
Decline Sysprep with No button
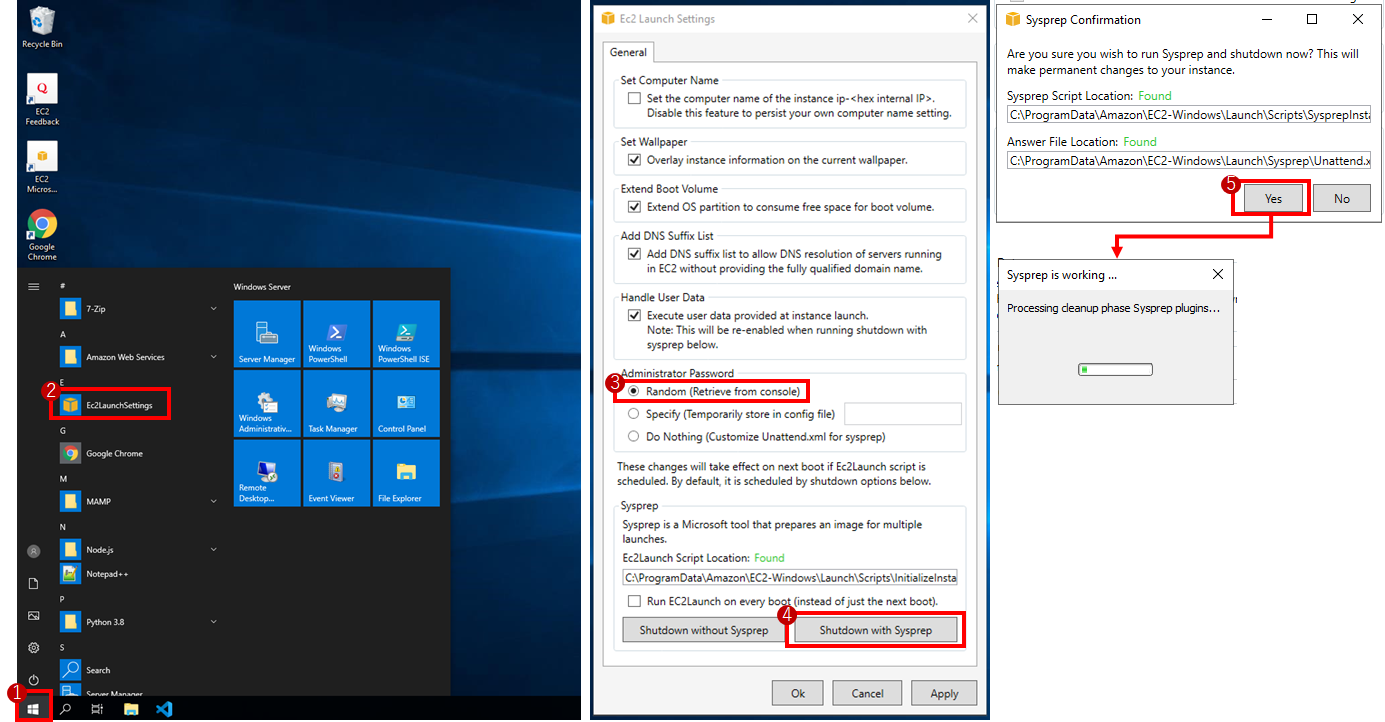[1342, 198]
